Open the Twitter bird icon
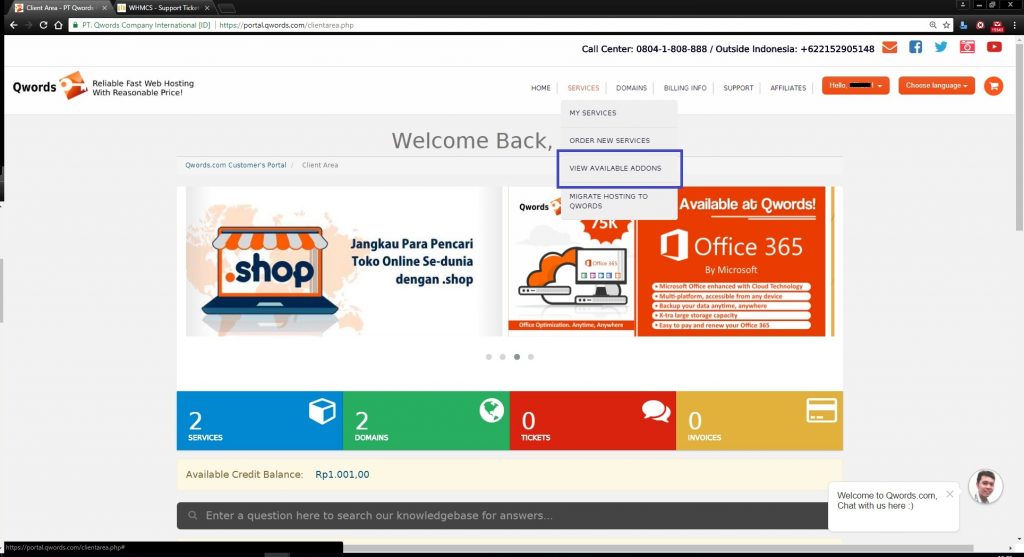Image resolution: width=1024 pixels, height=557 pixels. coord(941,47)
